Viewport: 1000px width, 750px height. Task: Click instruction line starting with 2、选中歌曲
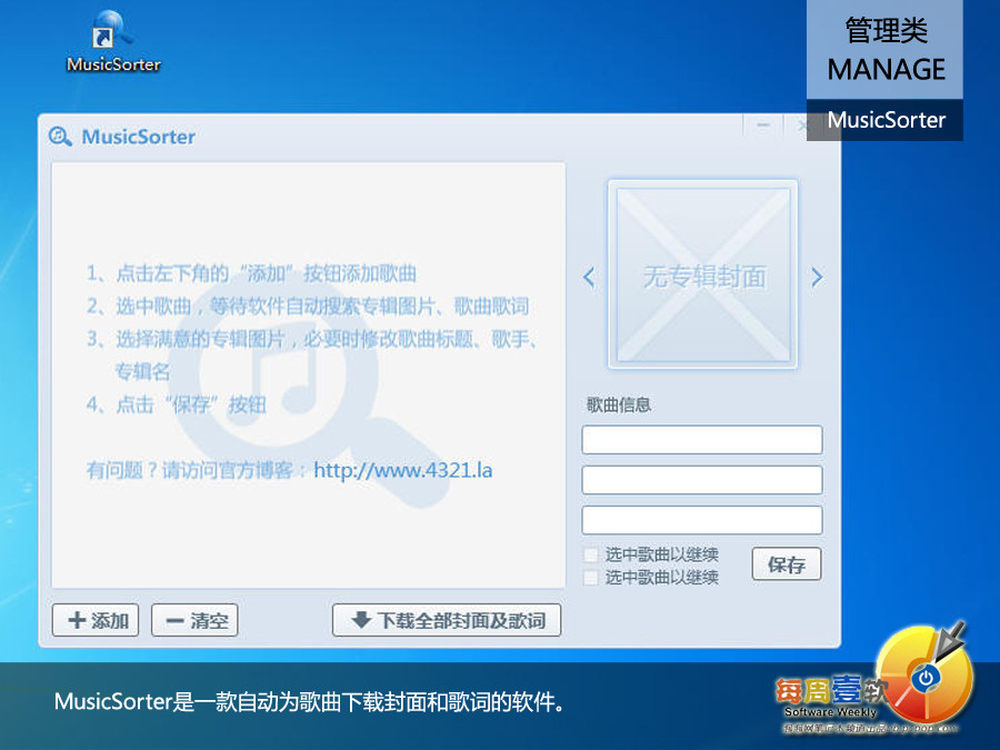point(308,306)
